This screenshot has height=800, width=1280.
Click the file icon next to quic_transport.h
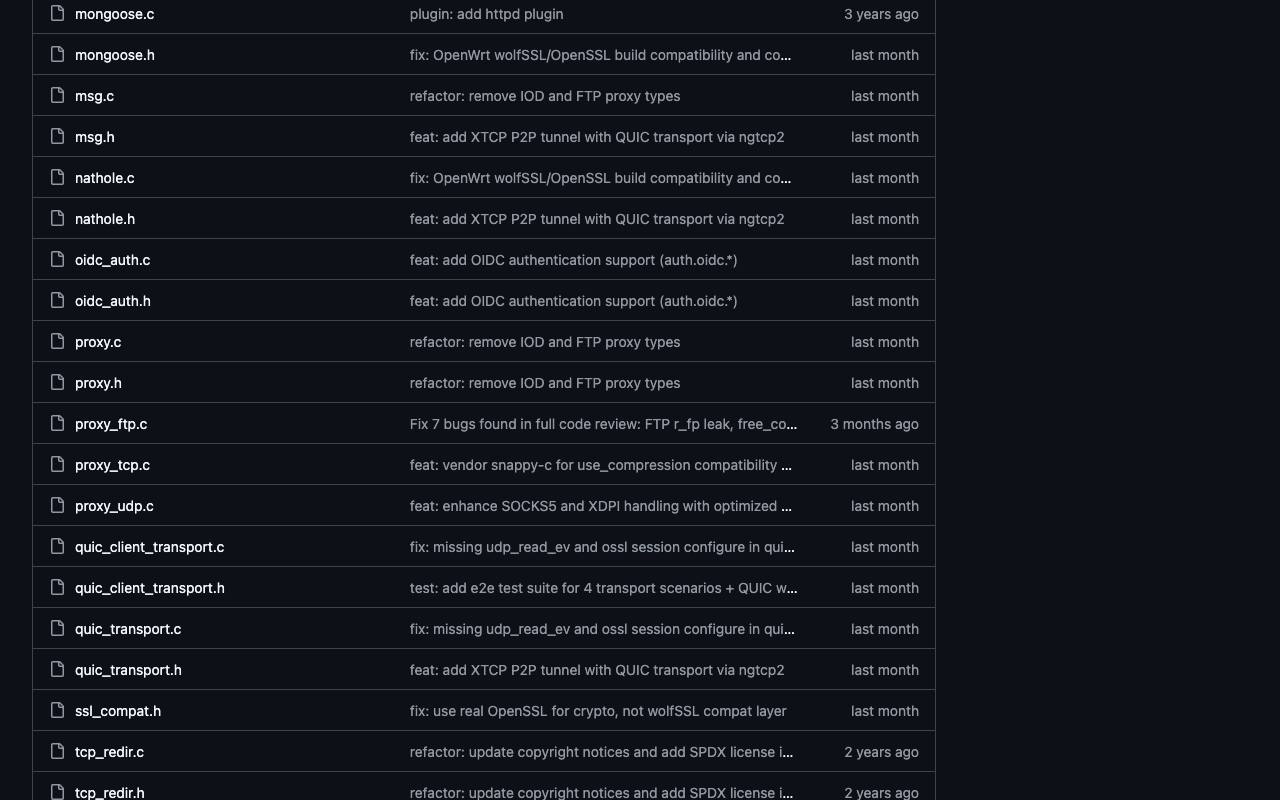pos(57,670)
